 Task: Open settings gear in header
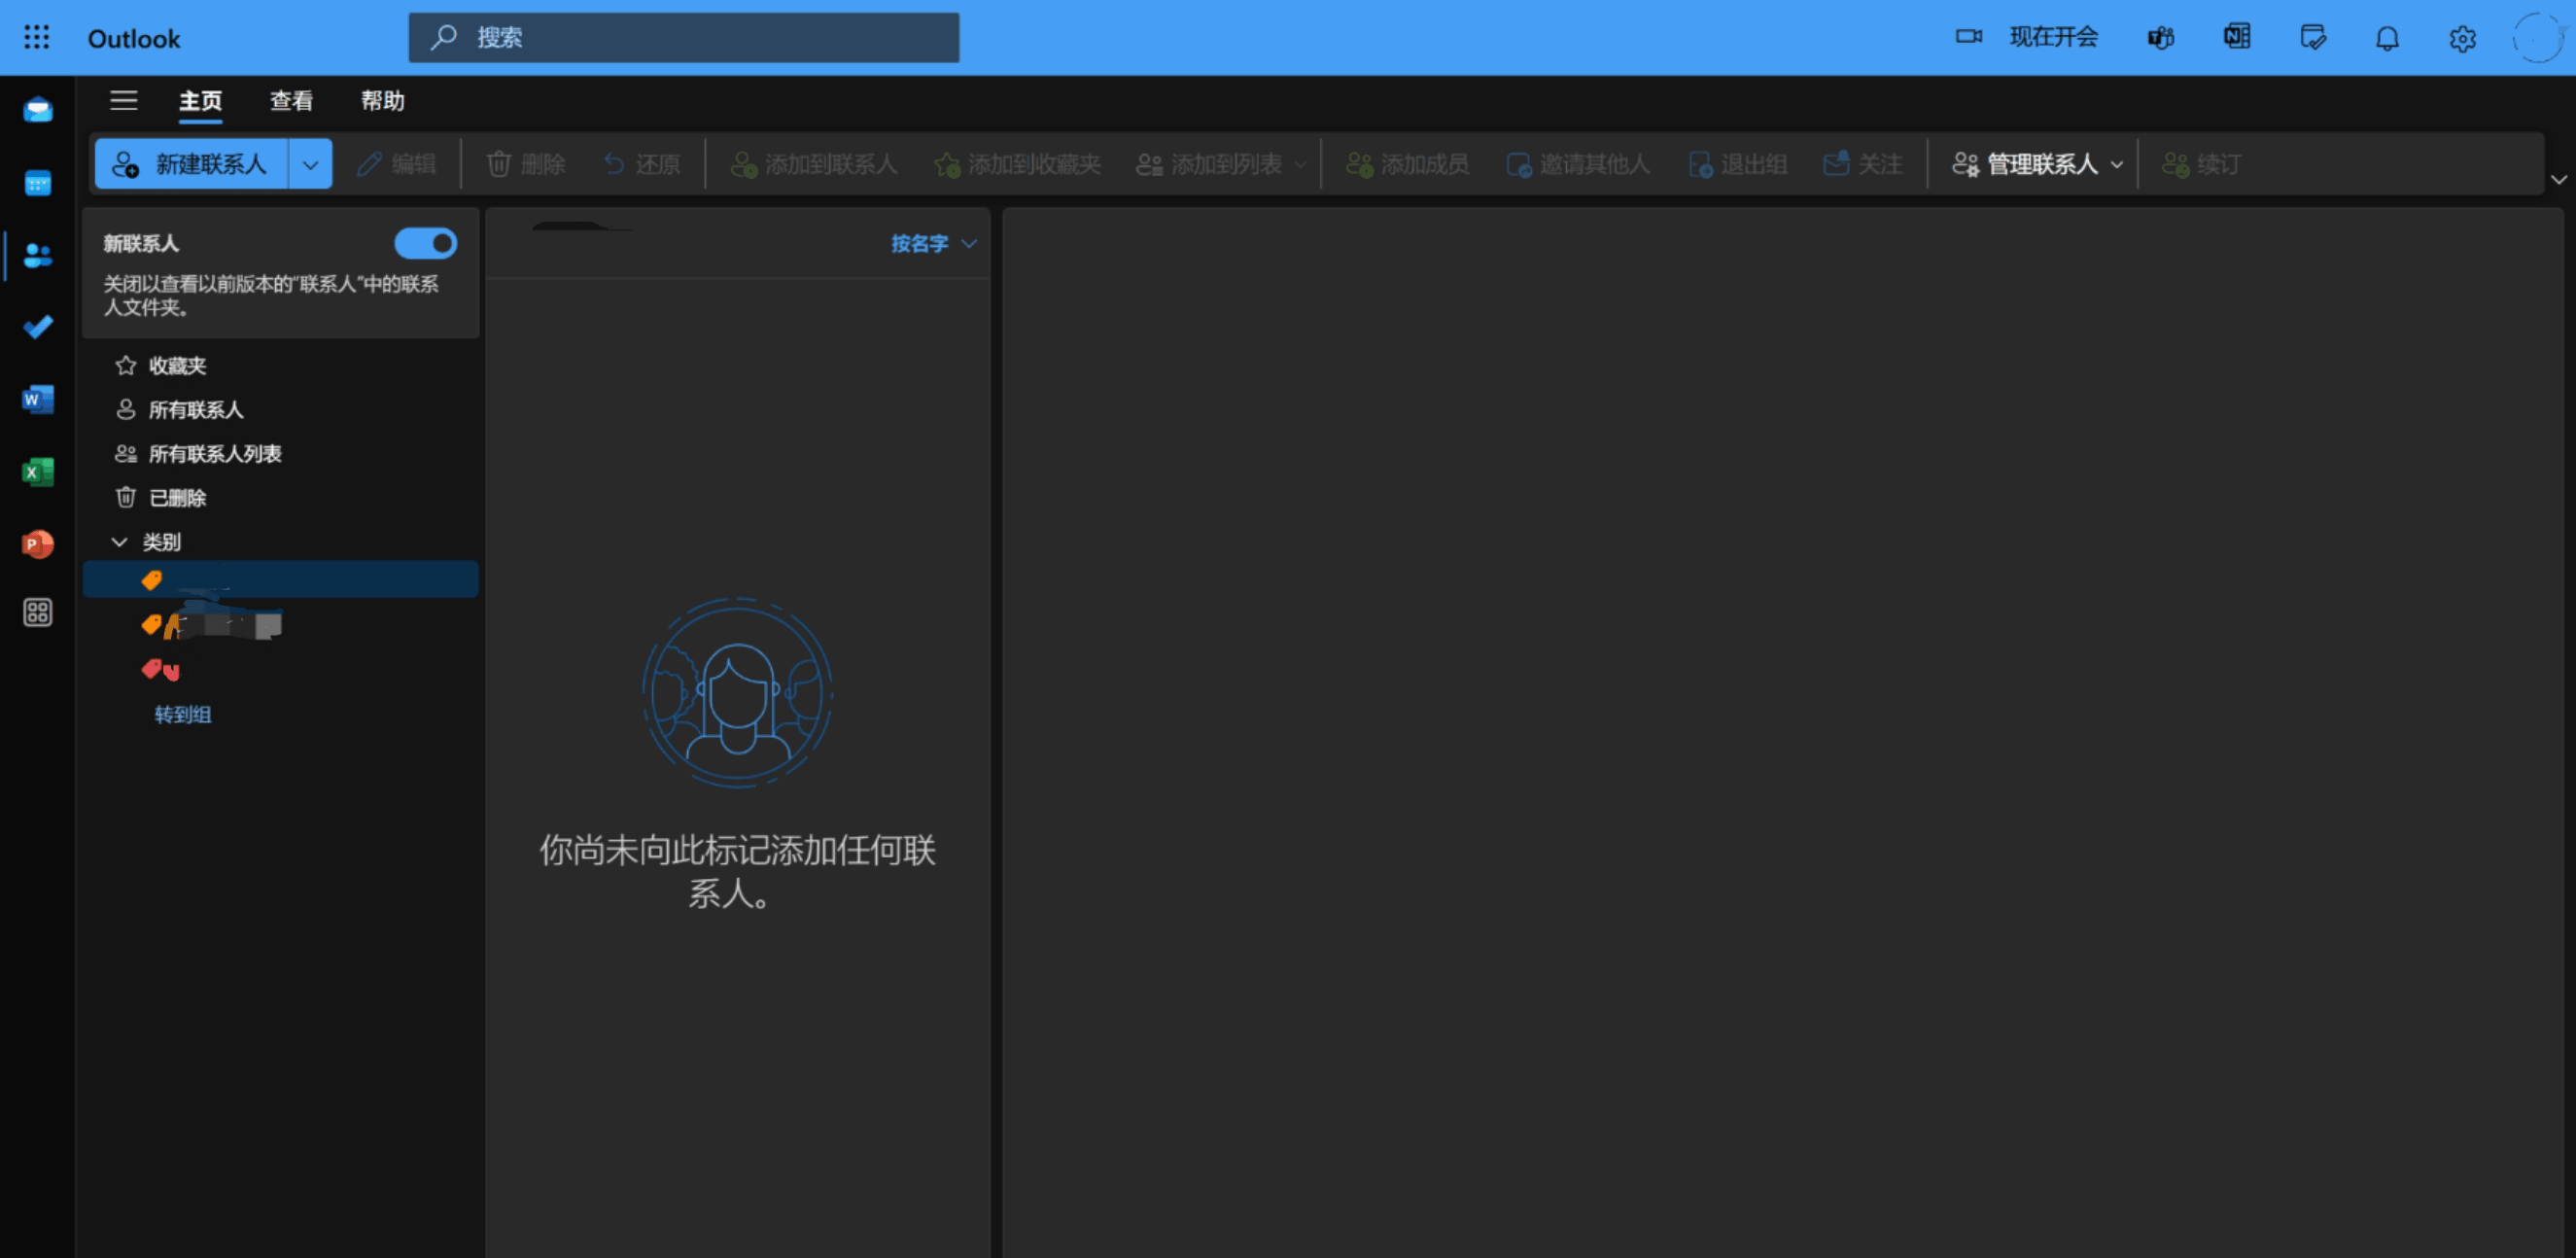[x=2461, y=38]
